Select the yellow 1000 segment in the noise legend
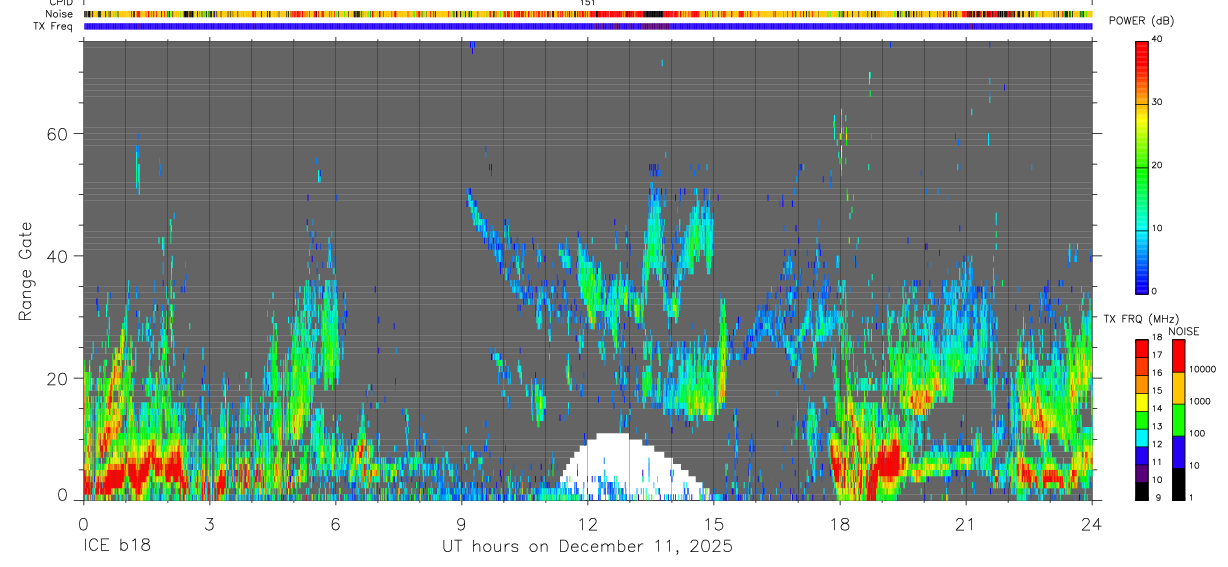Viewport: 1228px width, 567px height. point(1178,387)
